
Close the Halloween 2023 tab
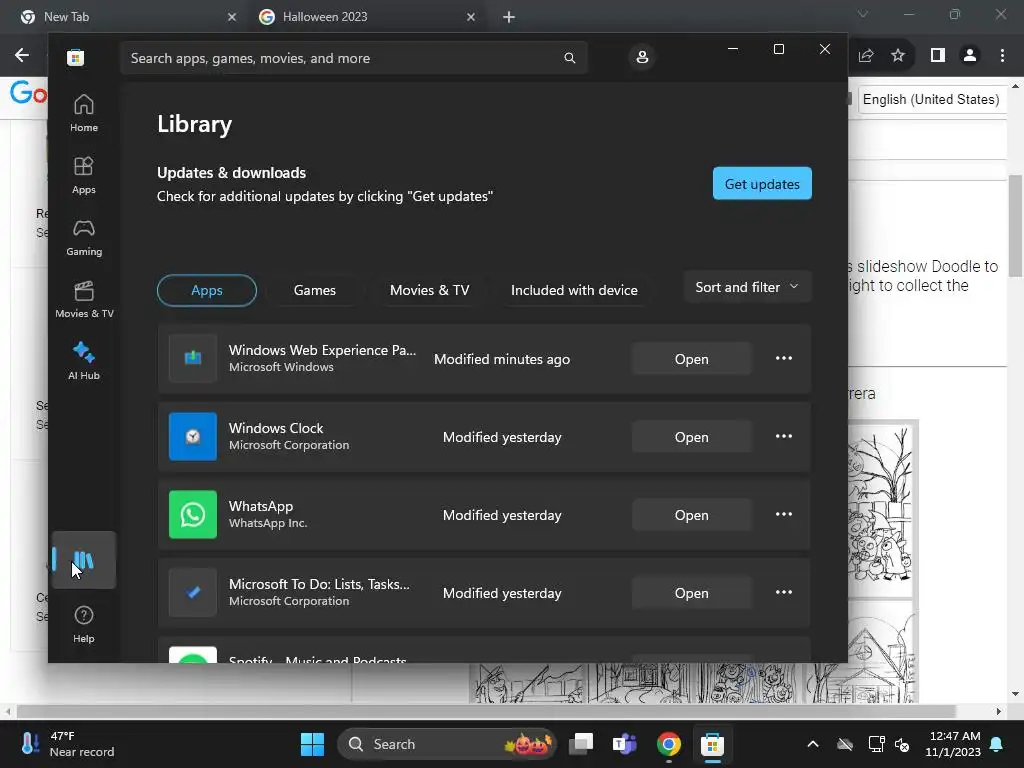tap(471, 17)
